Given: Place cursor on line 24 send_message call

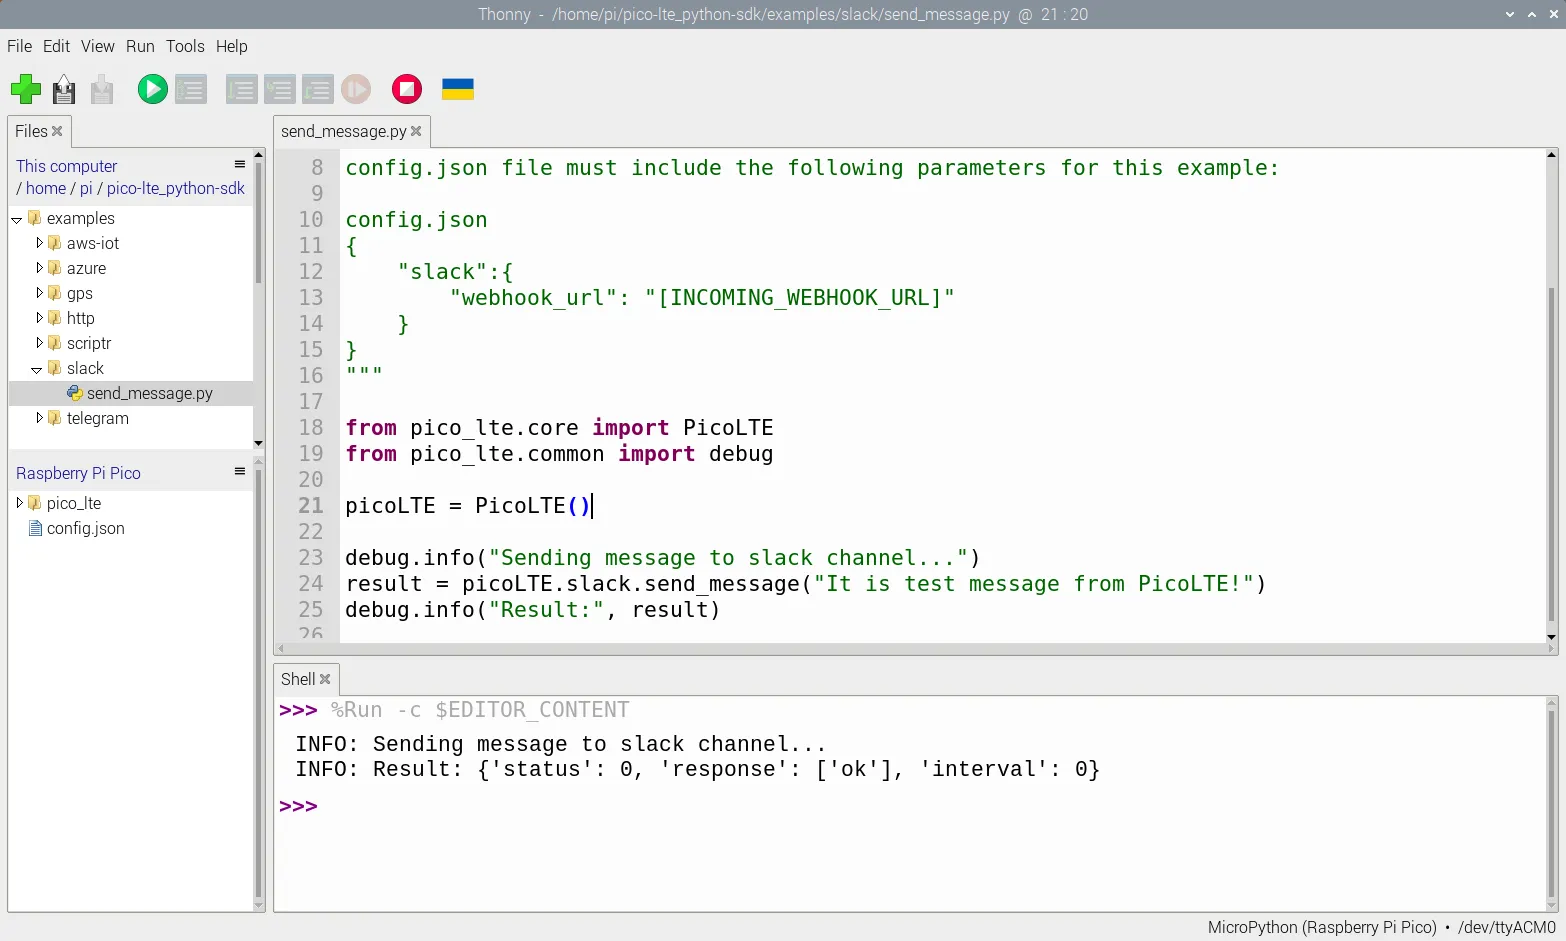Looking at the screenshot, I should pos(806,584).
